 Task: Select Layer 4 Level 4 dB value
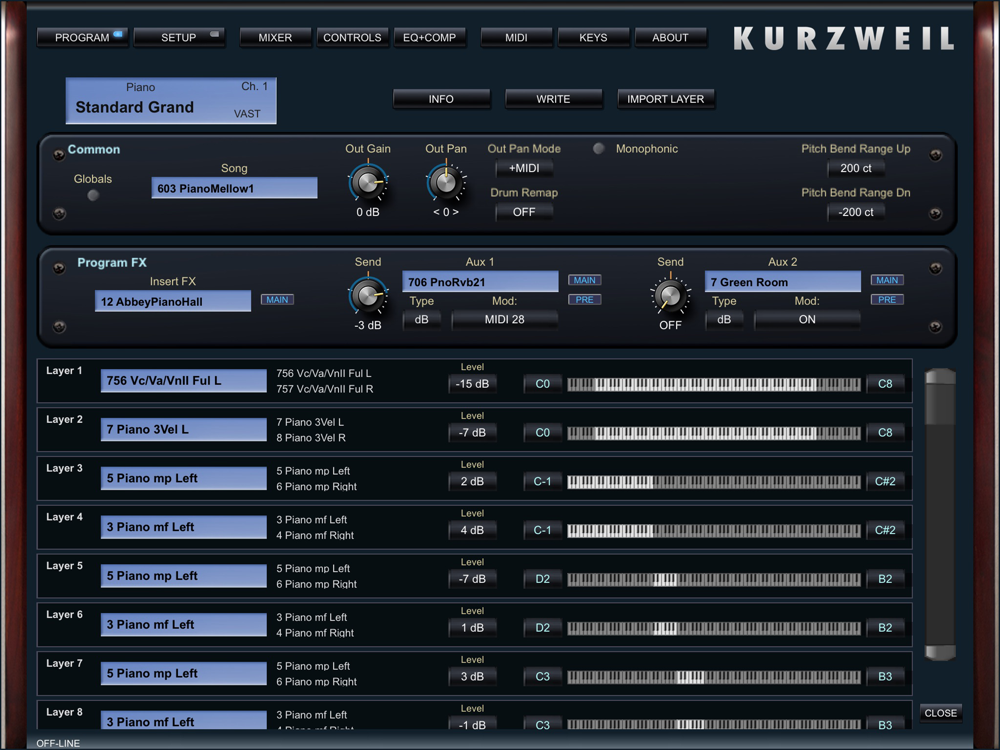[x=472, y=531]
